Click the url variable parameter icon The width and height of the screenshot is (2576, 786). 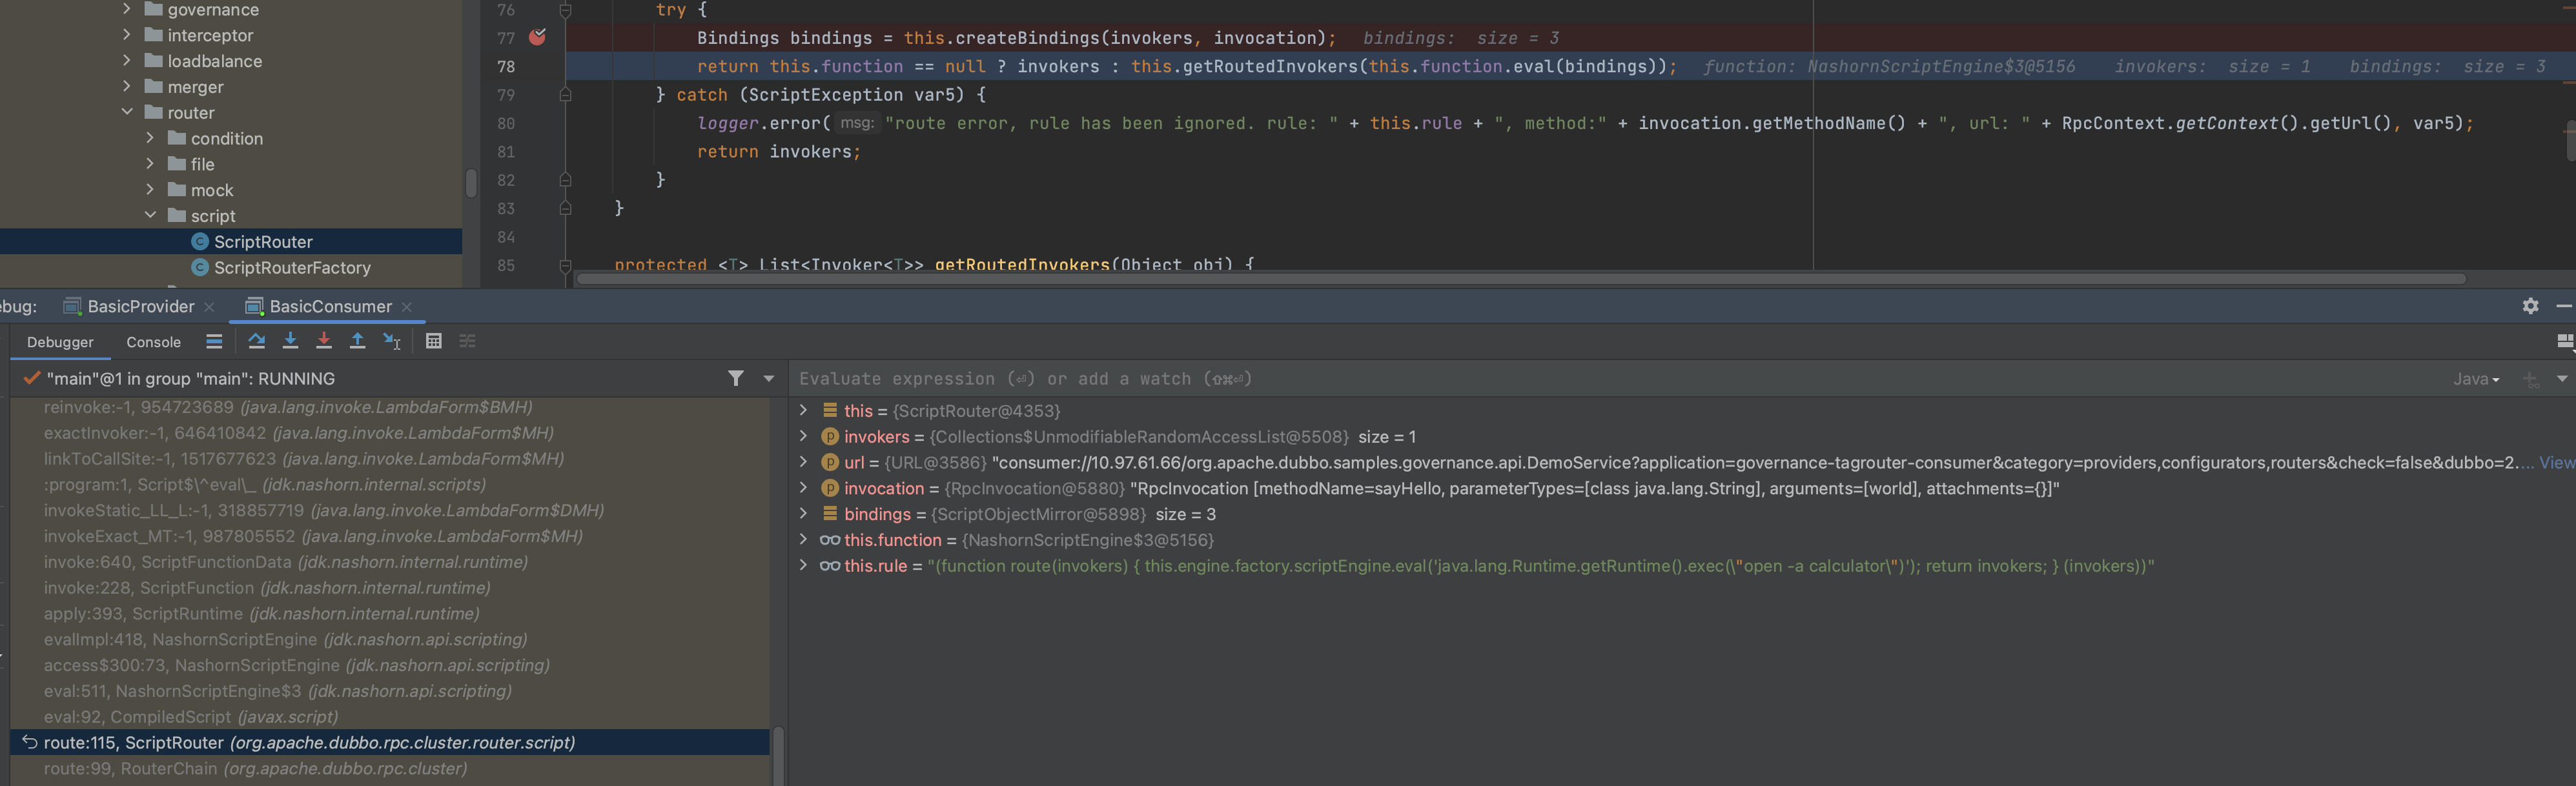(x=830, y=462)
